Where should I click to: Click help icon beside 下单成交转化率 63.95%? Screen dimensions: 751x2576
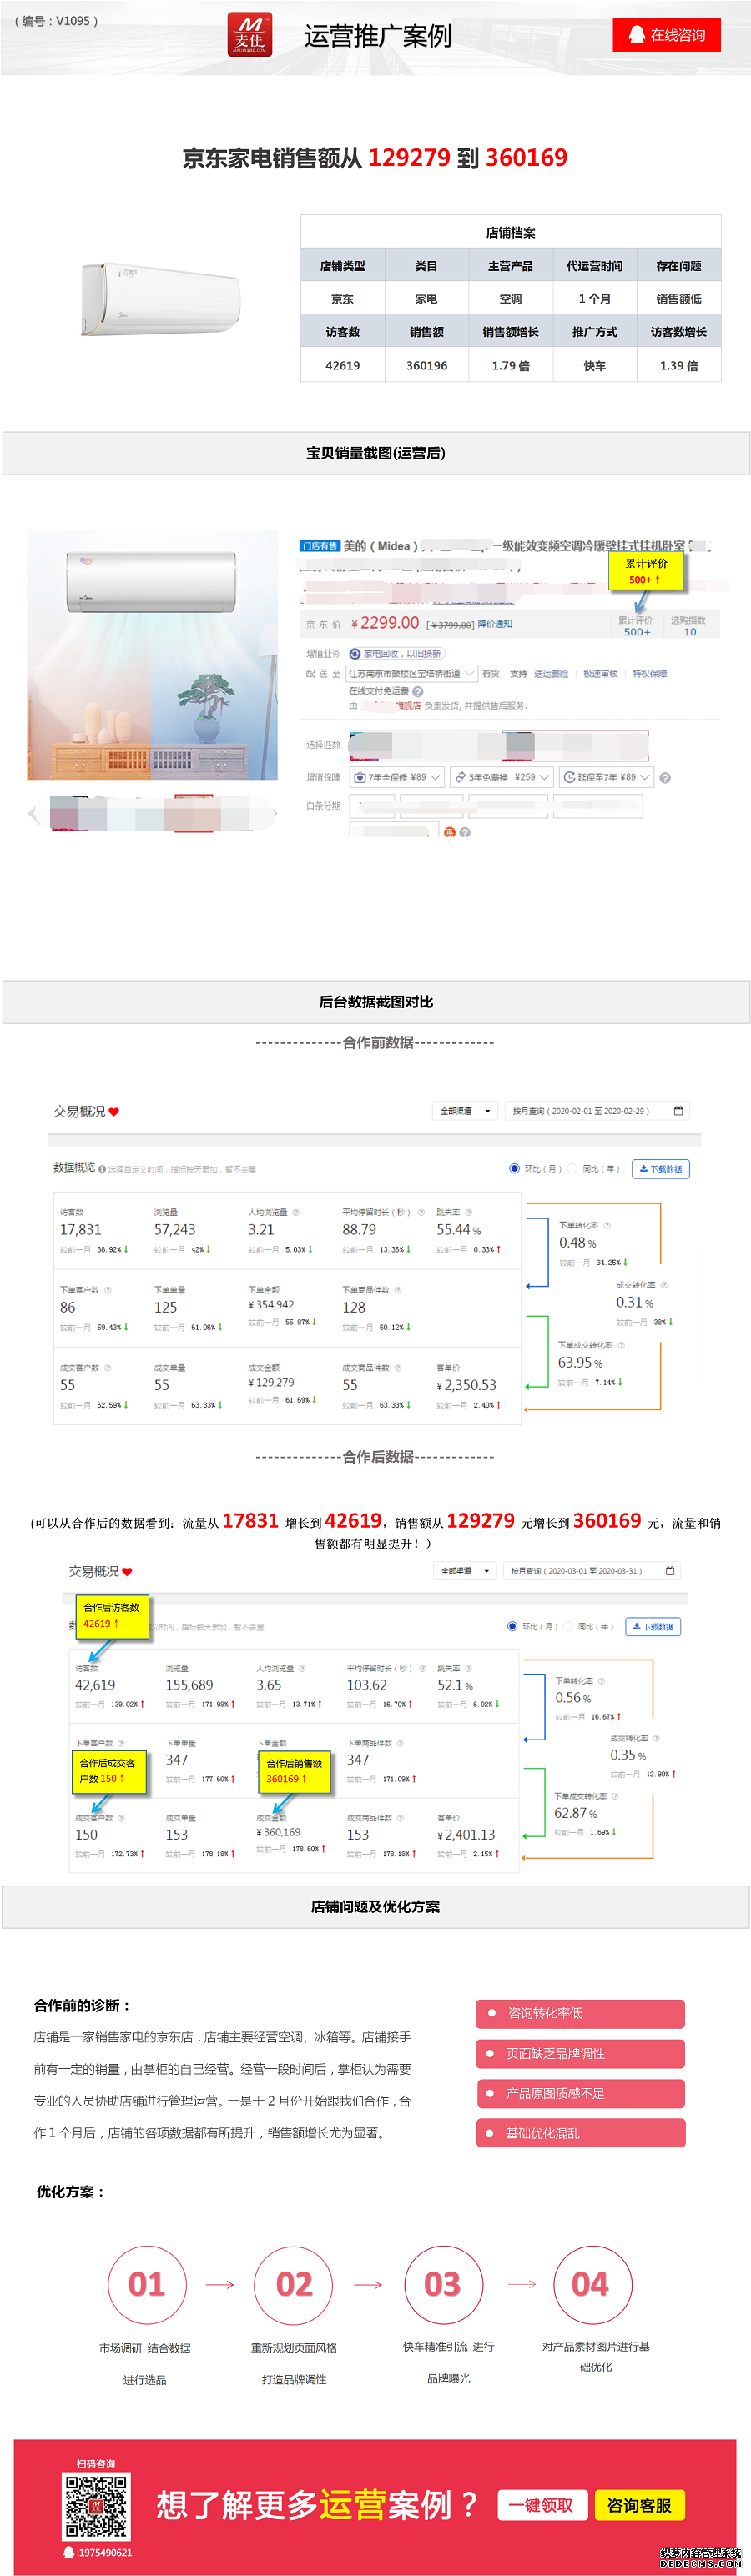621,1345
